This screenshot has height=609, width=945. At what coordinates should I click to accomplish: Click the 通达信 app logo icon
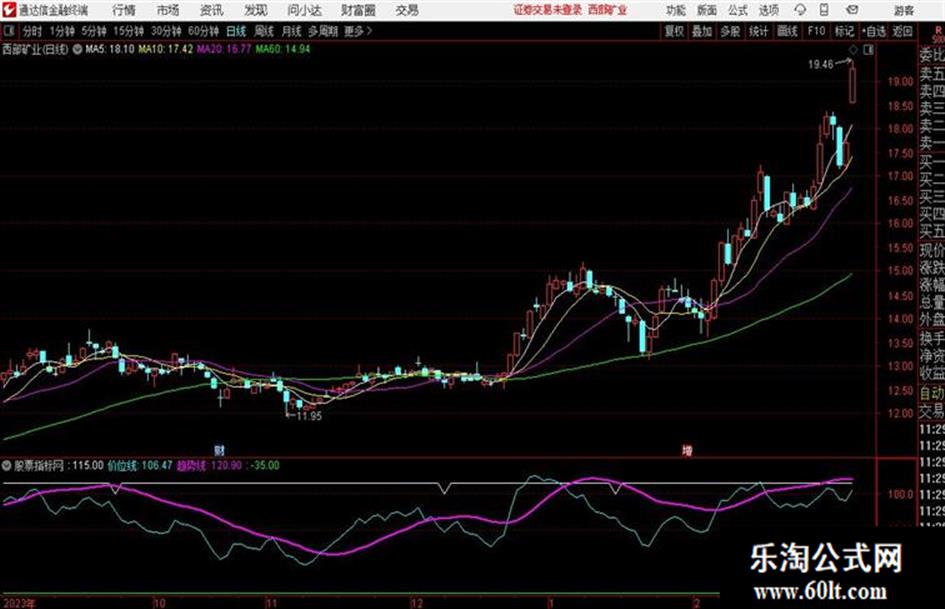(8, 10)
